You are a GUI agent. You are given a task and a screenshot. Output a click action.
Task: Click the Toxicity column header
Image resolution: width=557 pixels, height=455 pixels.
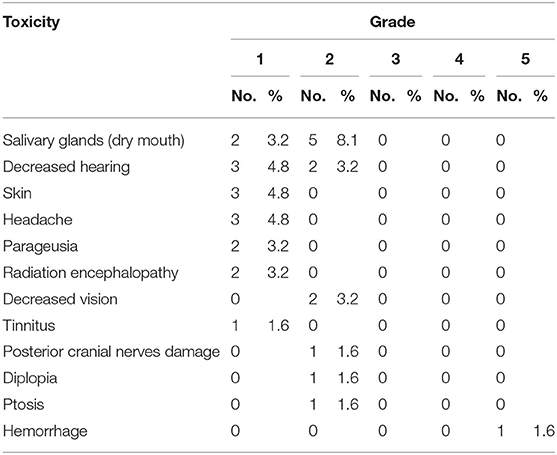tap(31, 22)
